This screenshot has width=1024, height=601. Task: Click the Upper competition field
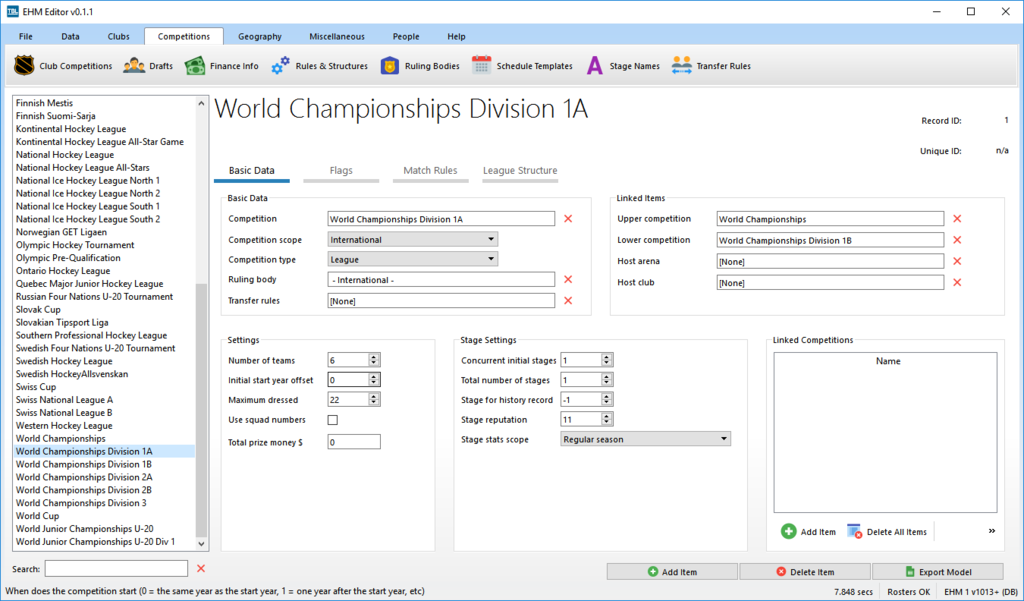tap(830, 219)
